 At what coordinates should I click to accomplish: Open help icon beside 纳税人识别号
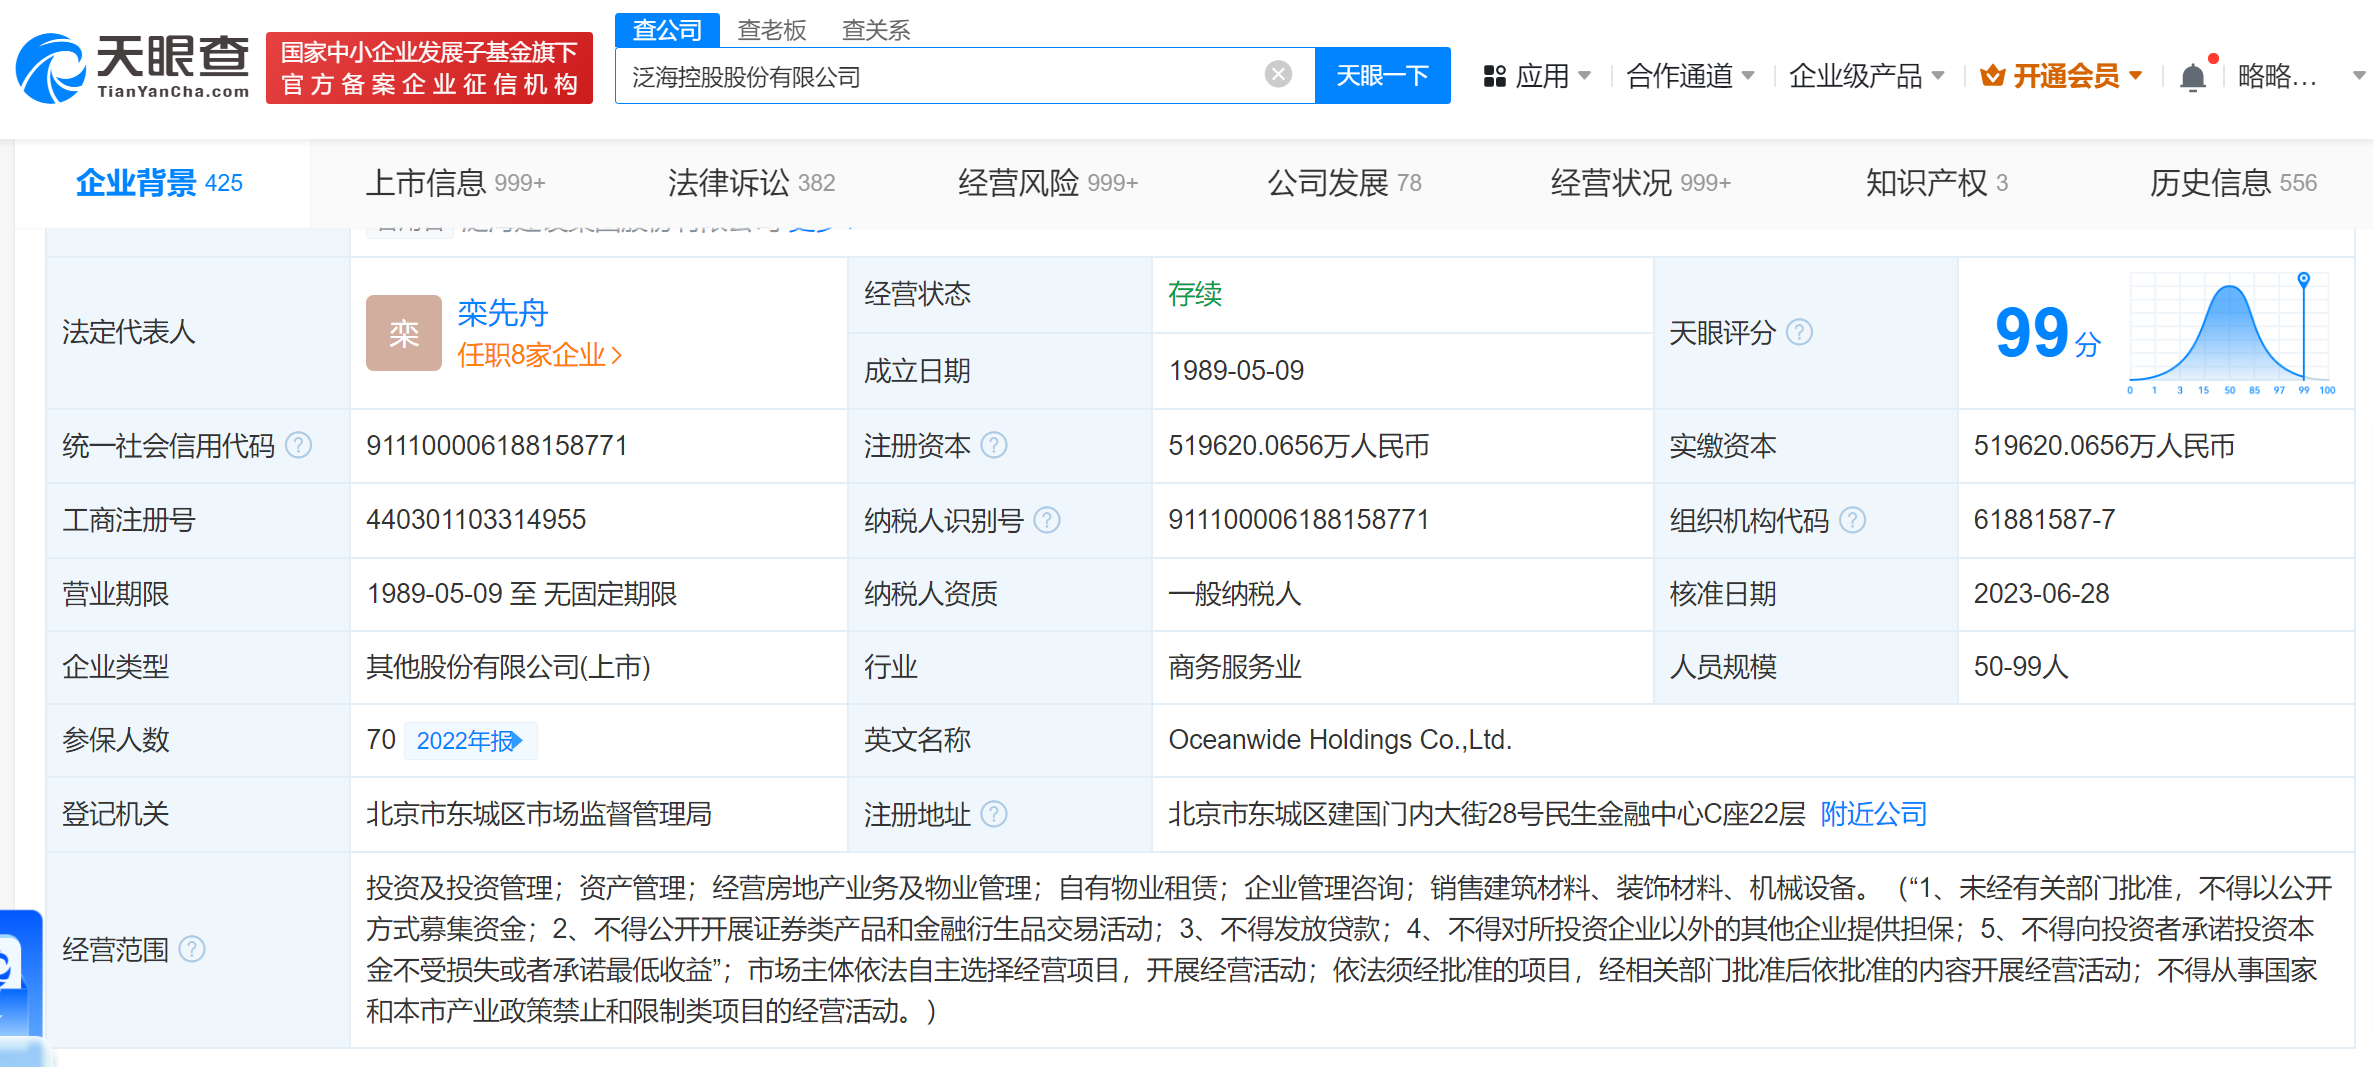[1046, 520]
